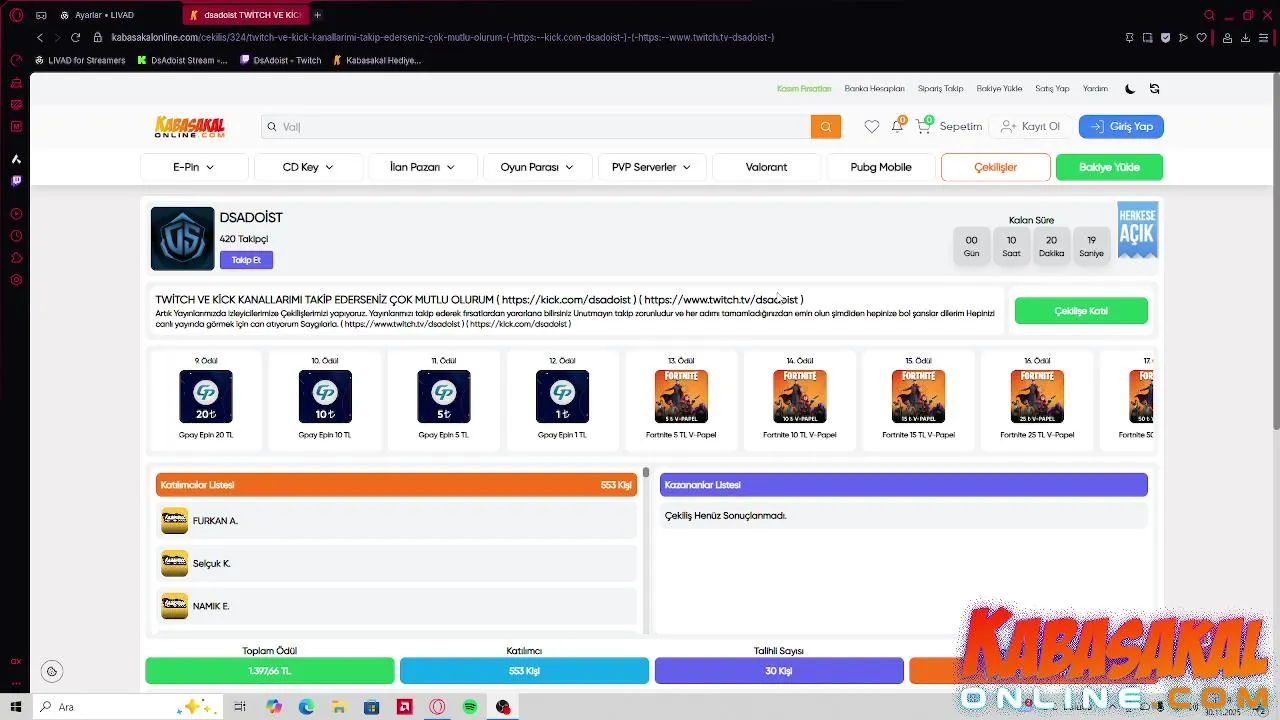Click participant FURKAN A. row
The height and width of the screenshot is (720, 1280).
397,521
